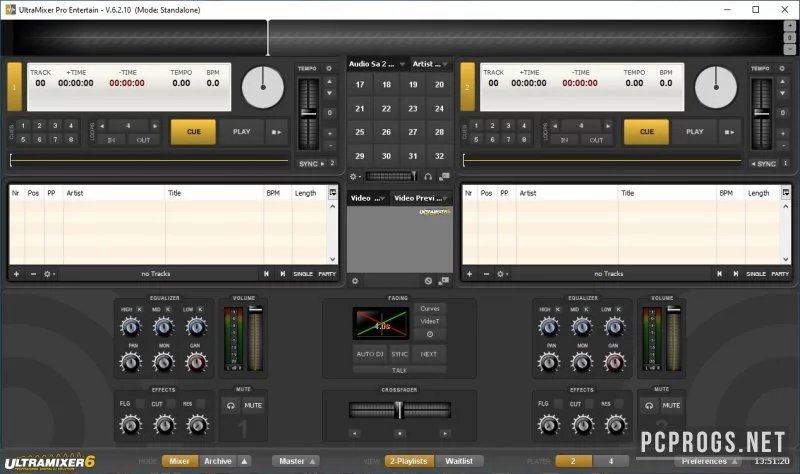Open left playlist settings gear
Screen dimensions: 800x474
pyautogui.click(x=49, y=274)
